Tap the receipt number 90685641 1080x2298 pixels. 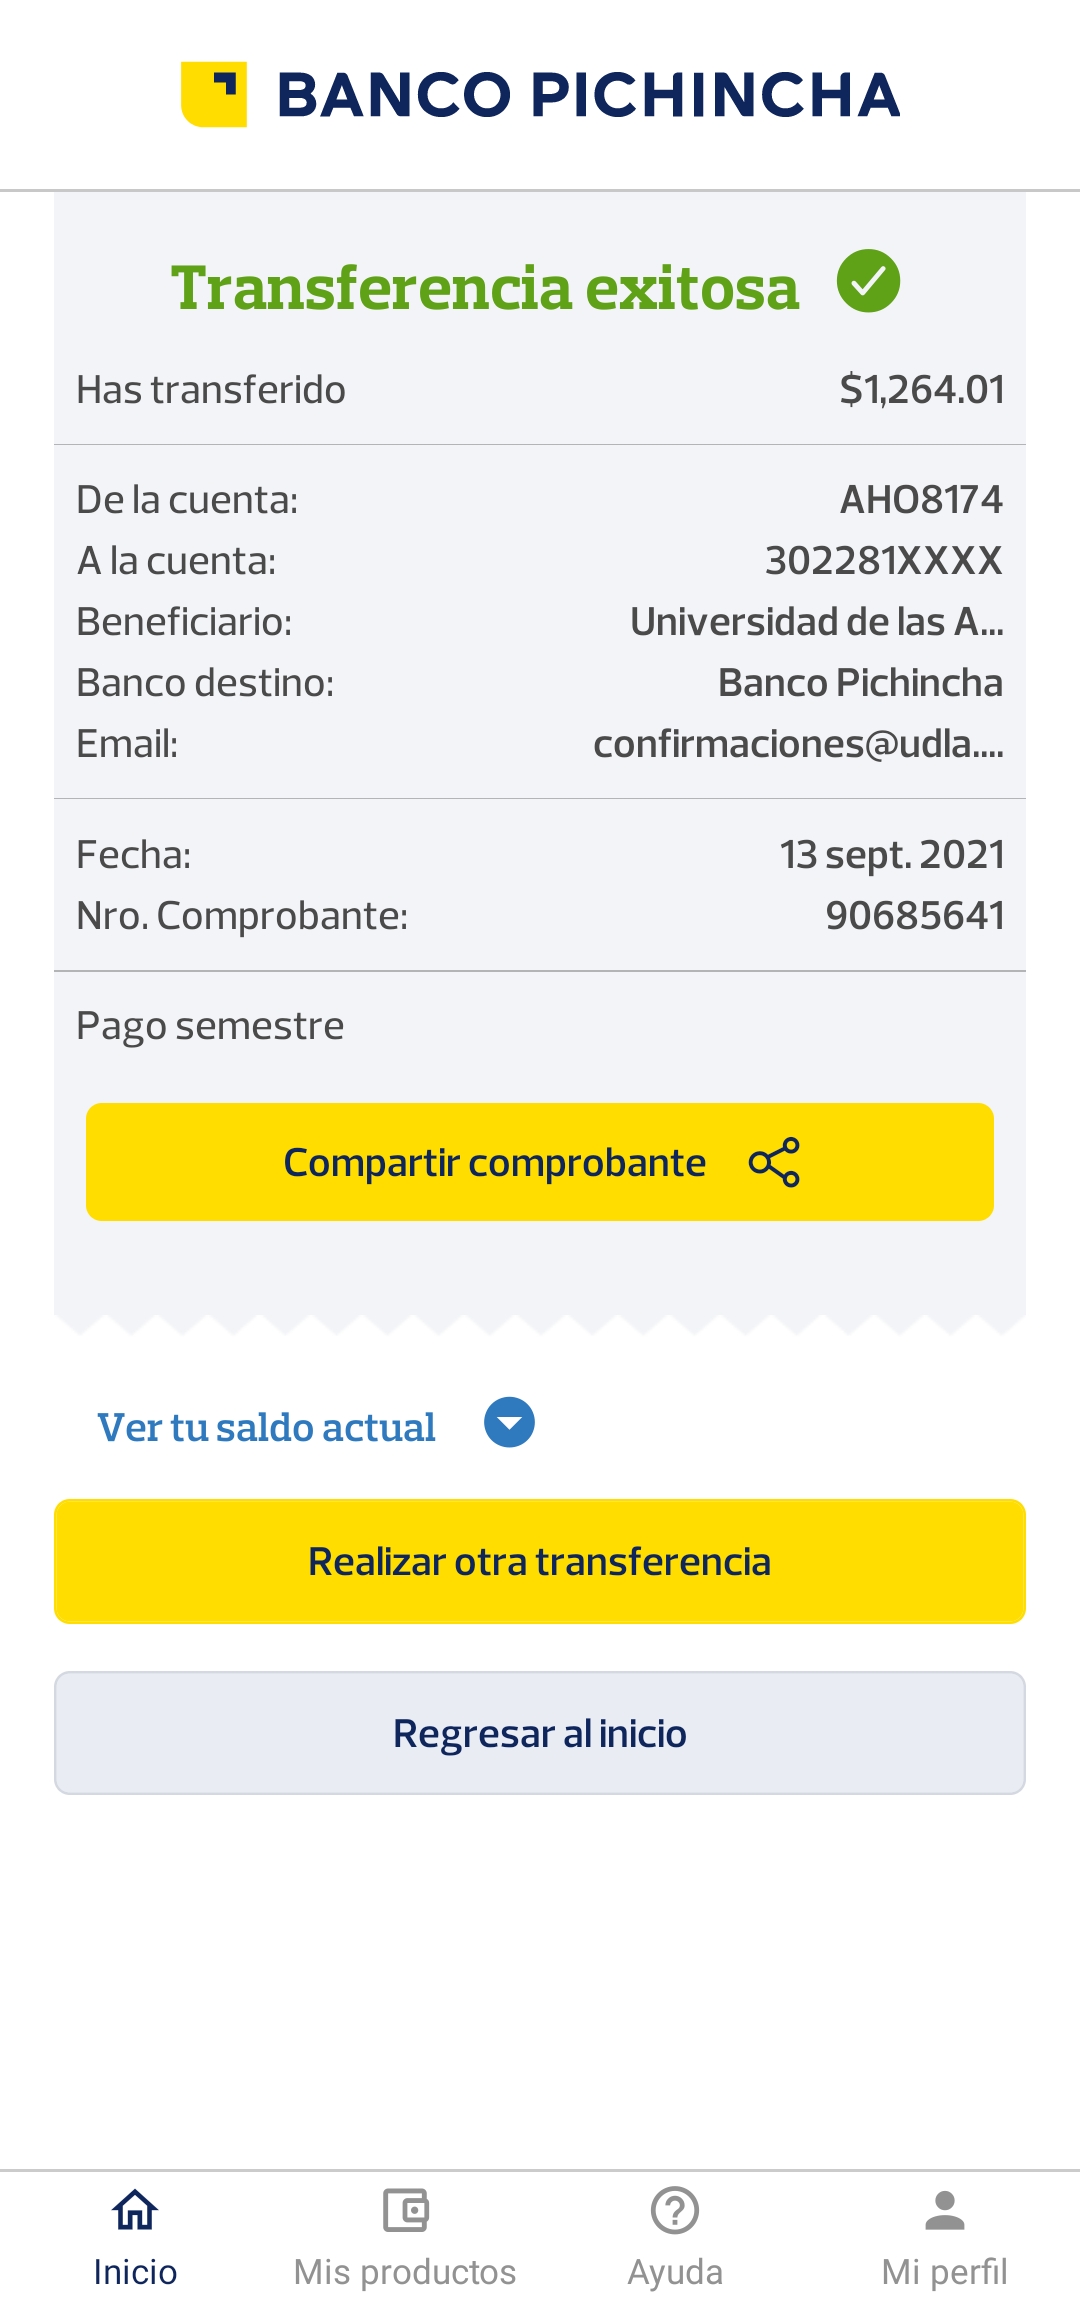914,916
